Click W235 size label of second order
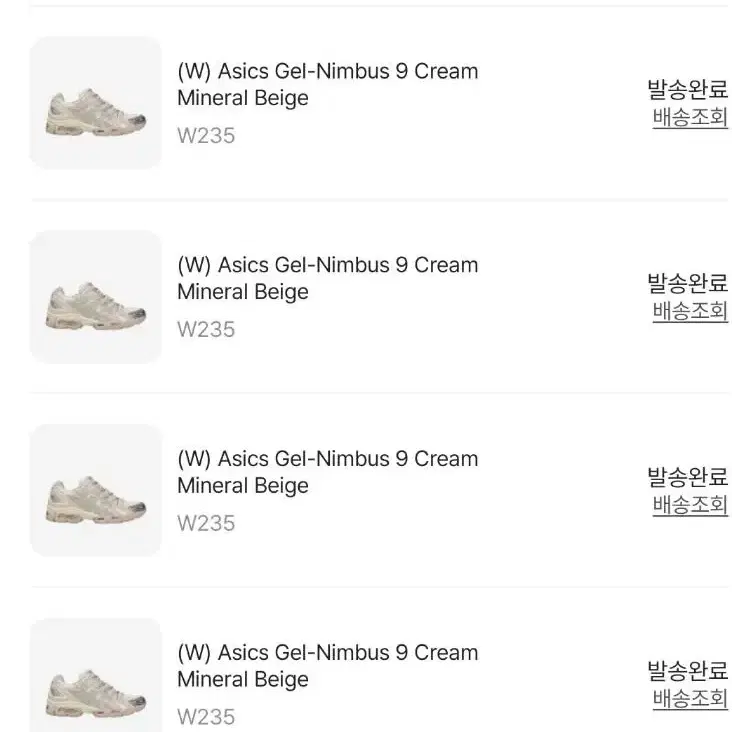 tap(206, 330)
